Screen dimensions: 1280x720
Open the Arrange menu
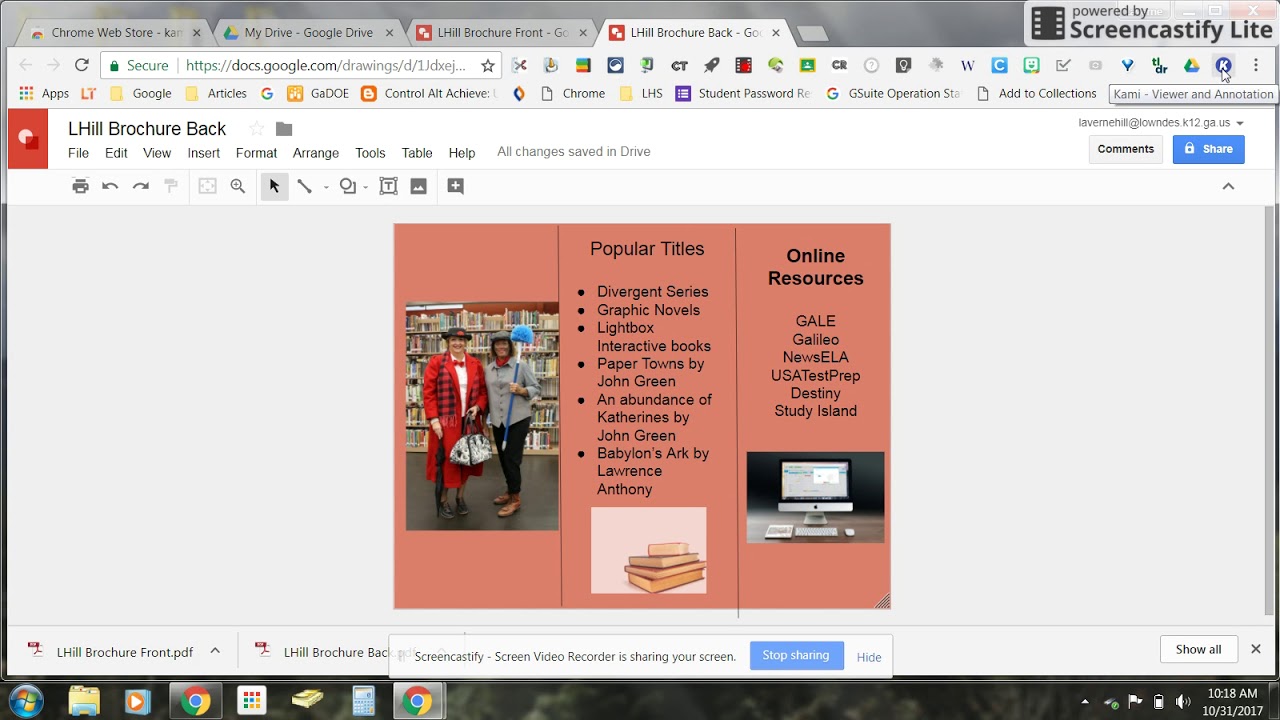tap(316, 153)
